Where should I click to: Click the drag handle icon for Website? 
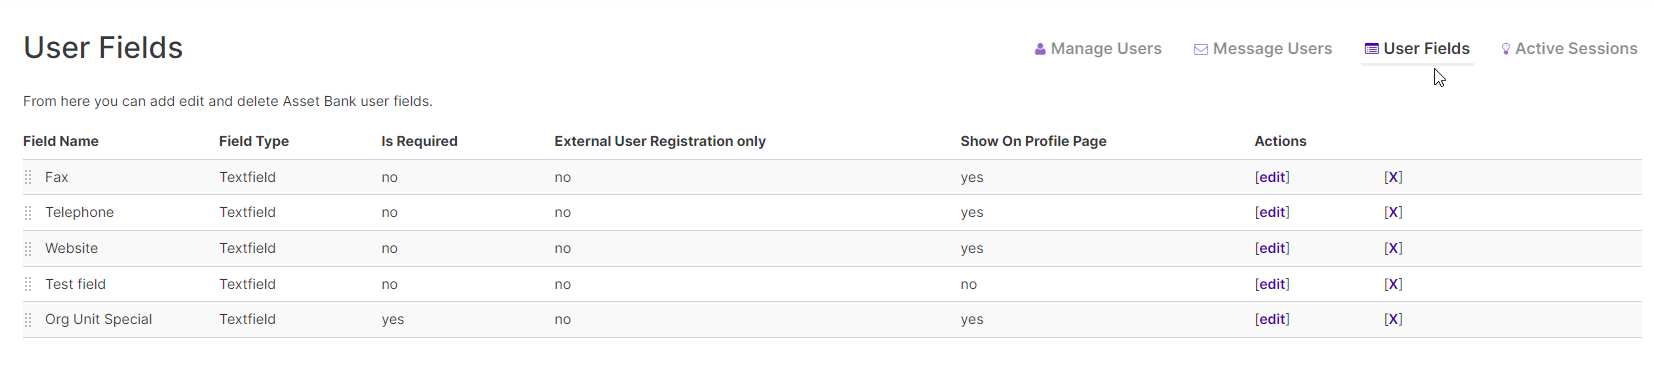pyautogui.click(x=28, y=249)
